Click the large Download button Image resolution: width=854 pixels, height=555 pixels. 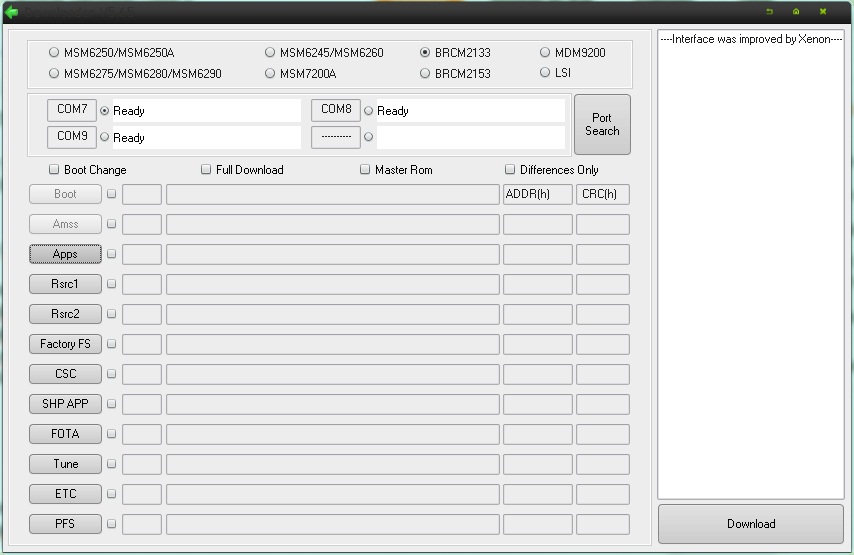[751, 524]
